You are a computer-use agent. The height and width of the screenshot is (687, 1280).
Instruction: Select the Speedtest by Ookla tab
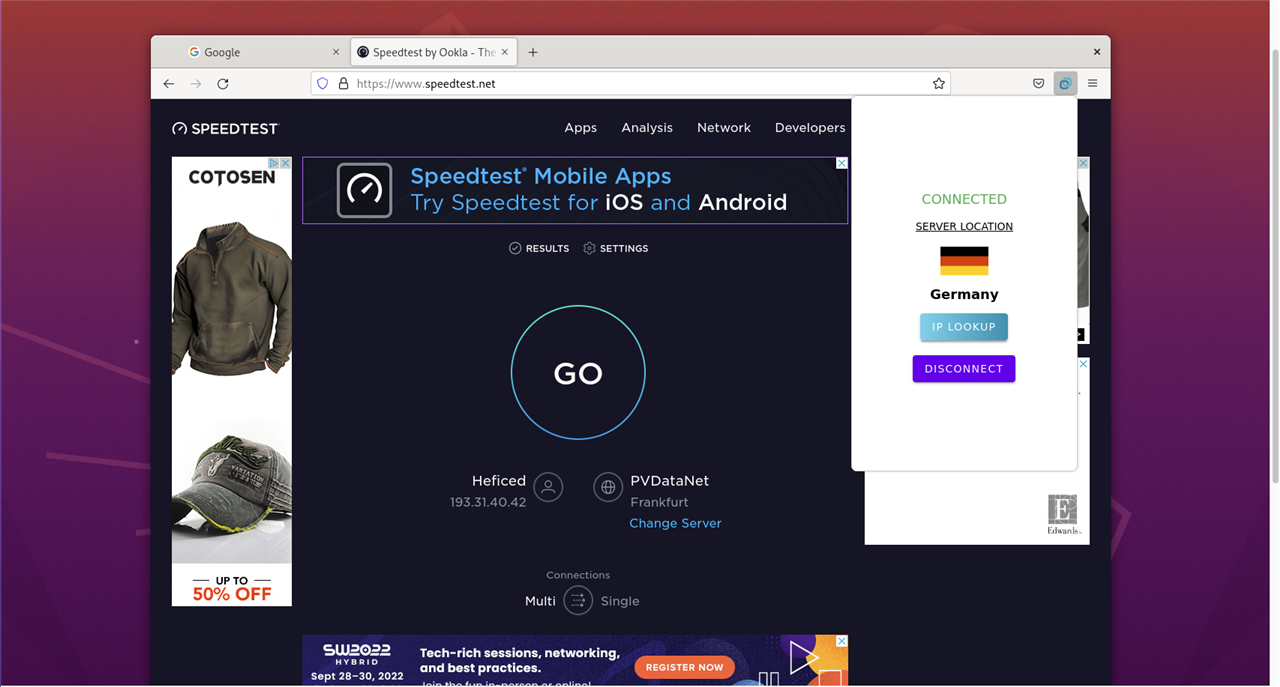coord(434,52)
